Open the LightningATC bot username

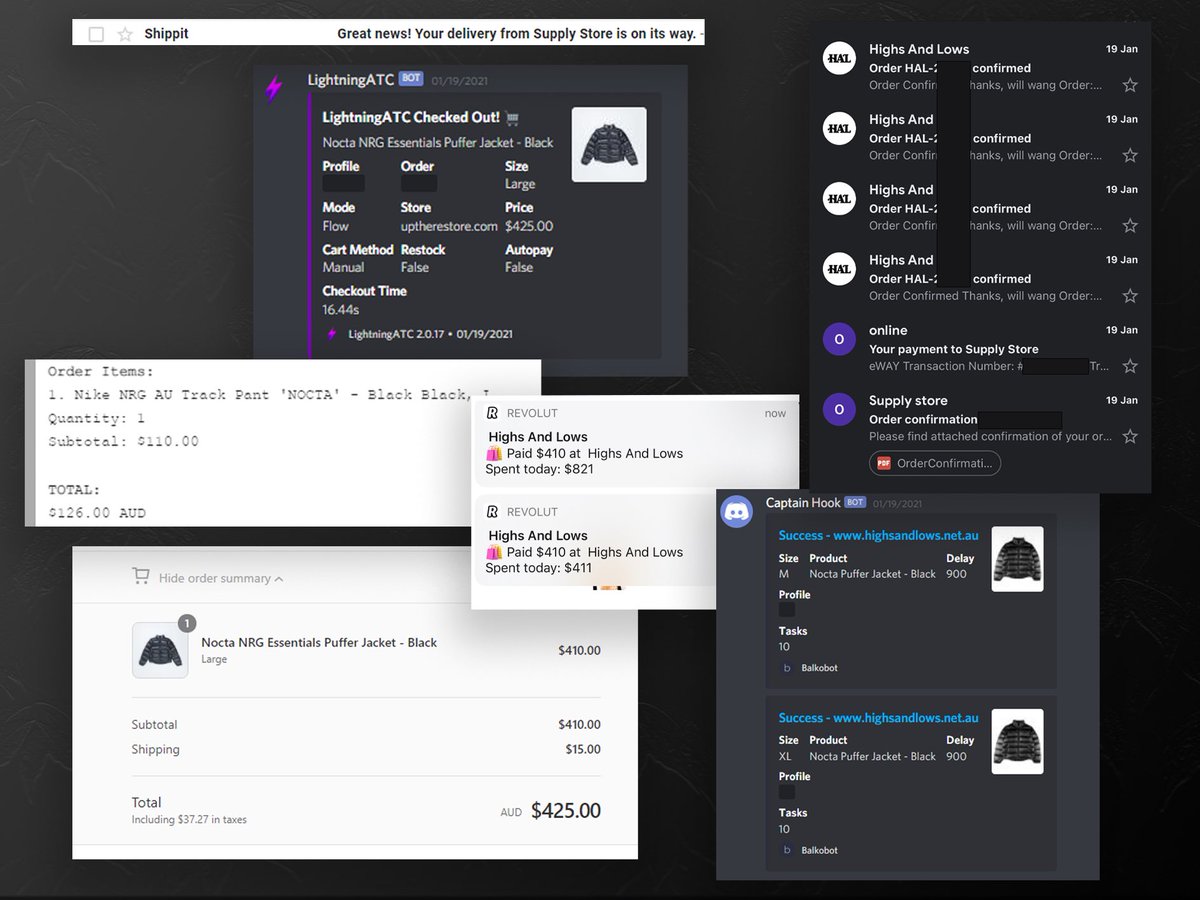tap(351, 79)
